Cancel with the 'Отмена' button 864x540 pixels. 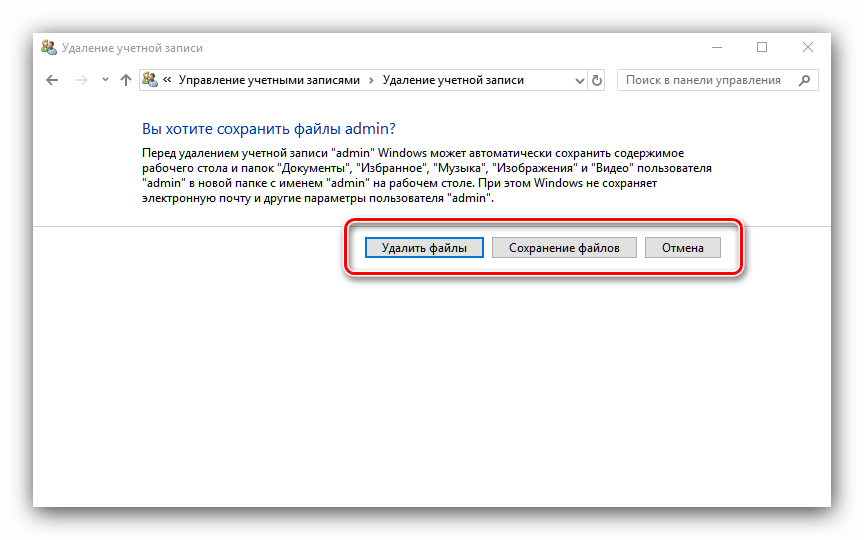(683, 248)
